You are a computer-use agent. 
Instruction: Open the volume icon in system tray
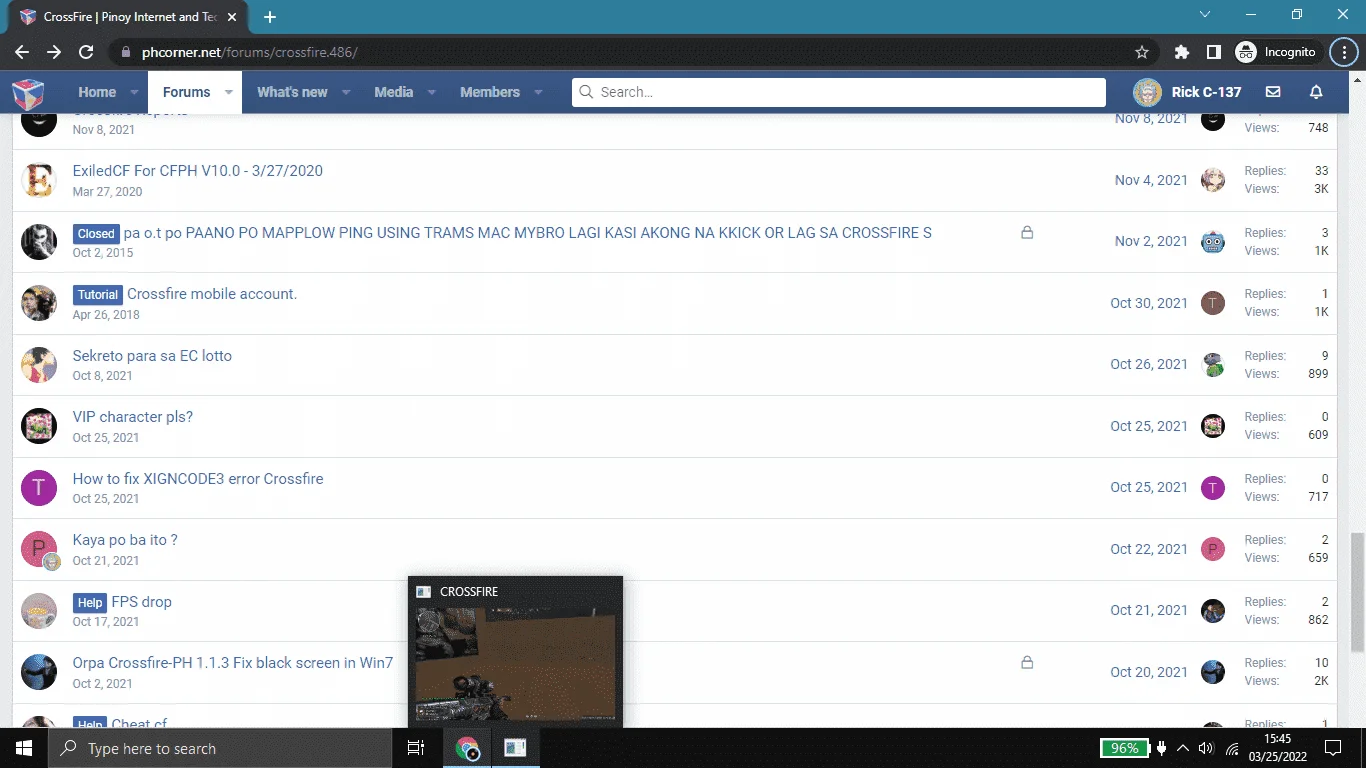[x=1205, y=748]
